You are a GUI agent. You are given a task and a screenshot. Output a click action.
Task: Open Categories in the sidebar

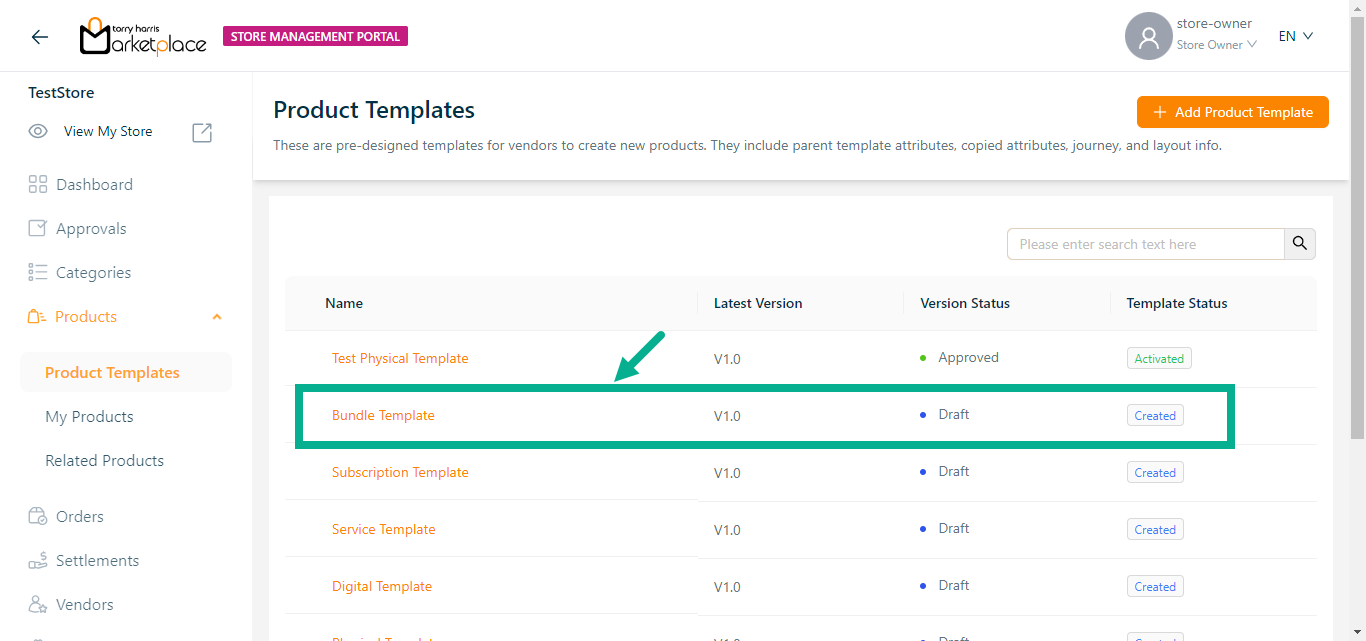[93, 273]
